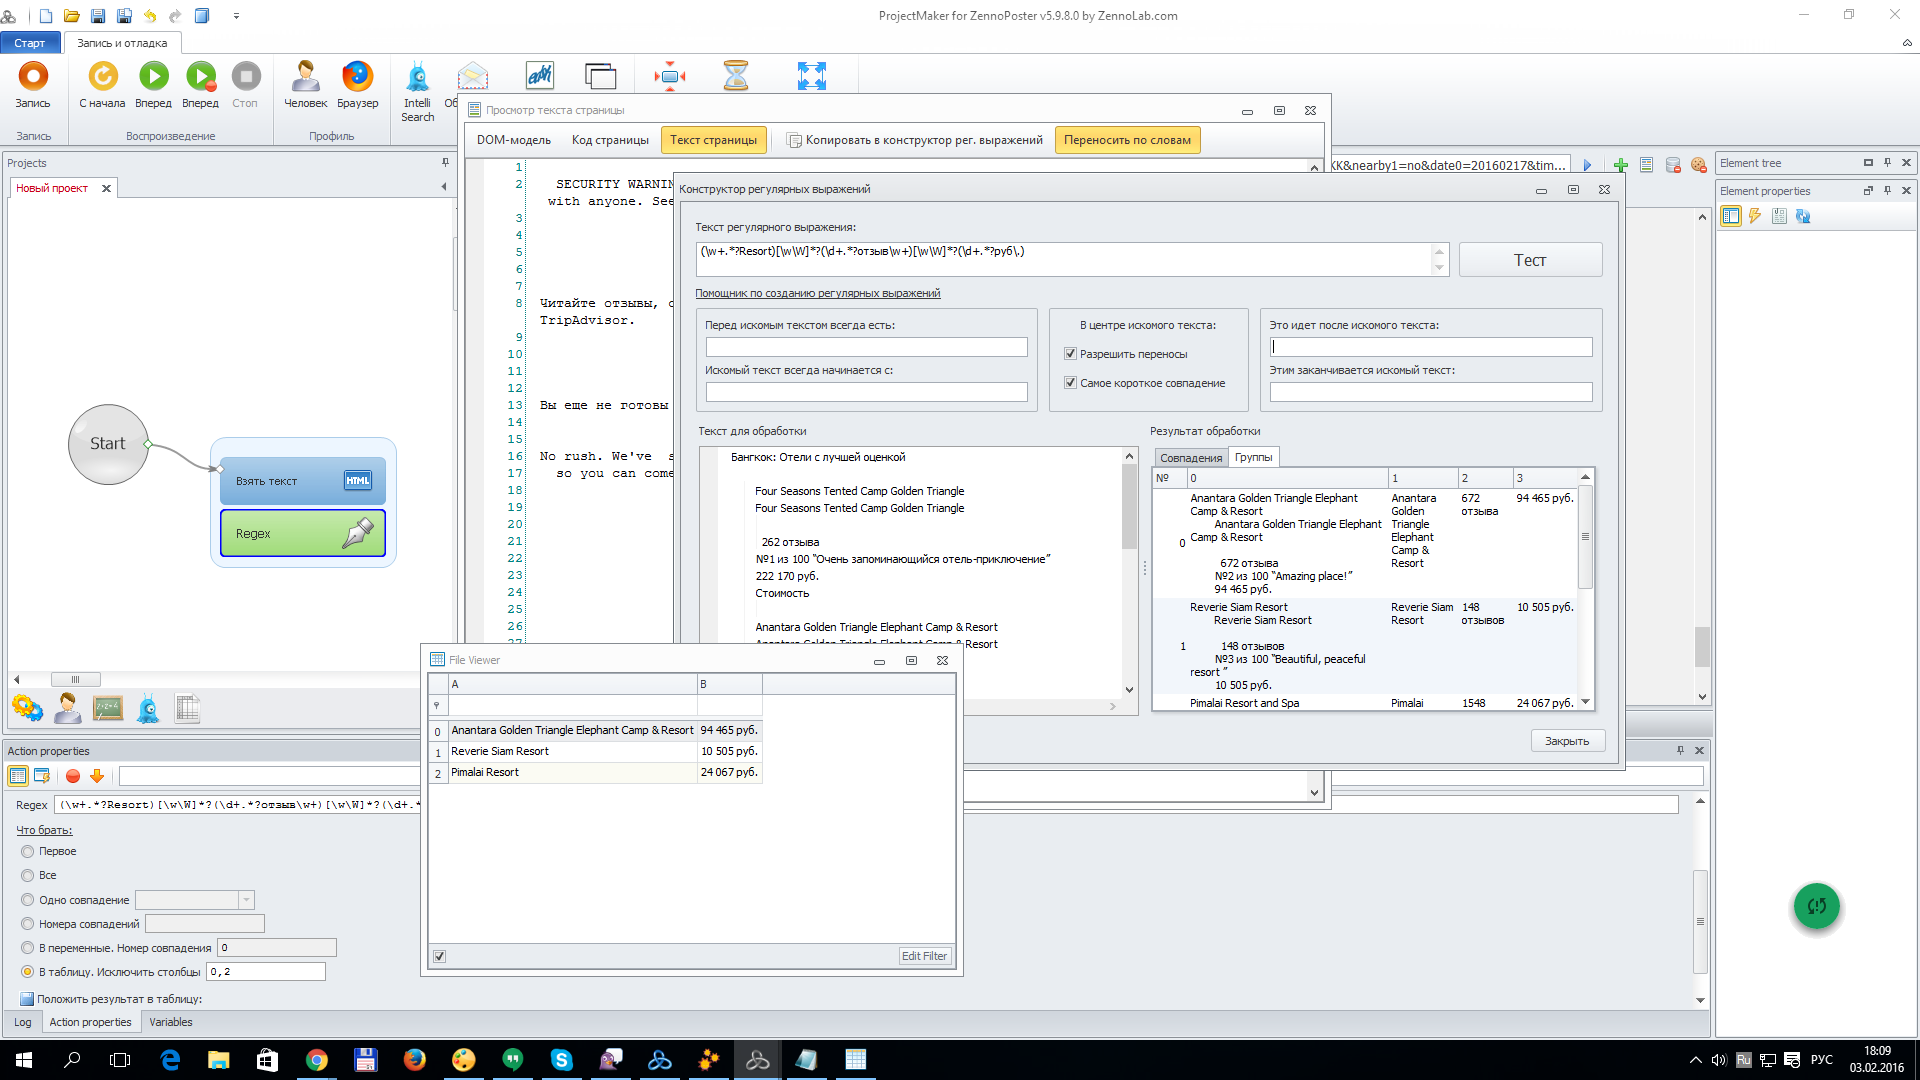Viewport: 1920px width, 1080px height.
Task: Click the Стоп playback button
Action: [x=245, y=77]
